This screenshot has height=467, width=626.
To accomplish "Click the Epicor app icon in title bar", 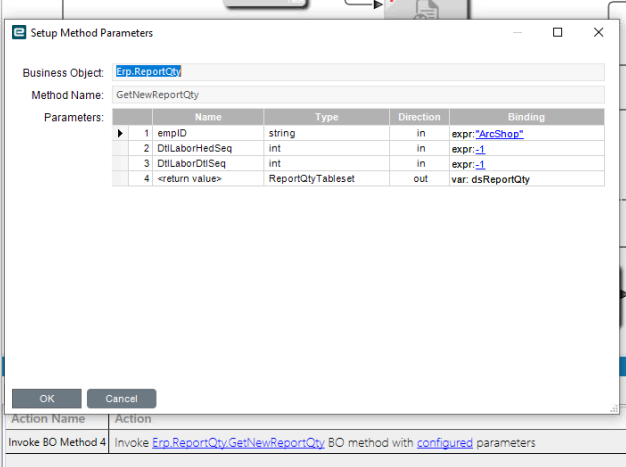I will point(19,32).
